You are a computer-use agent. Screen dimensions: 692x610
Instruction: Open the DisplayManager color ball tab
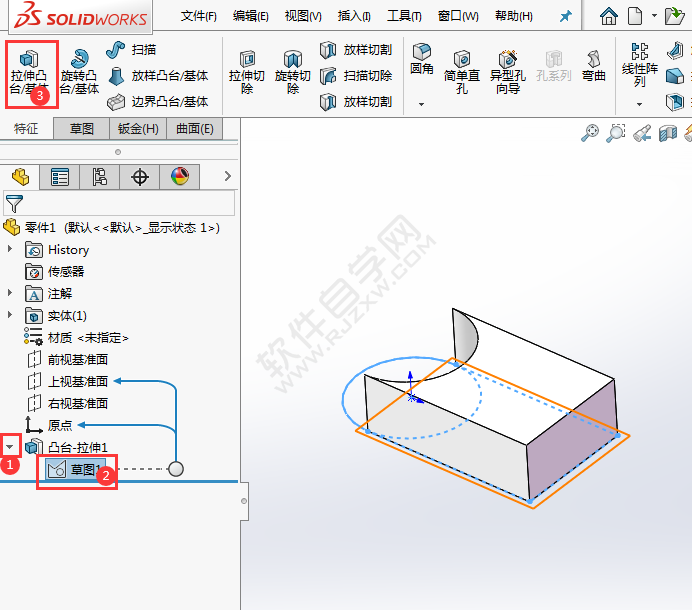click(180, 177)
